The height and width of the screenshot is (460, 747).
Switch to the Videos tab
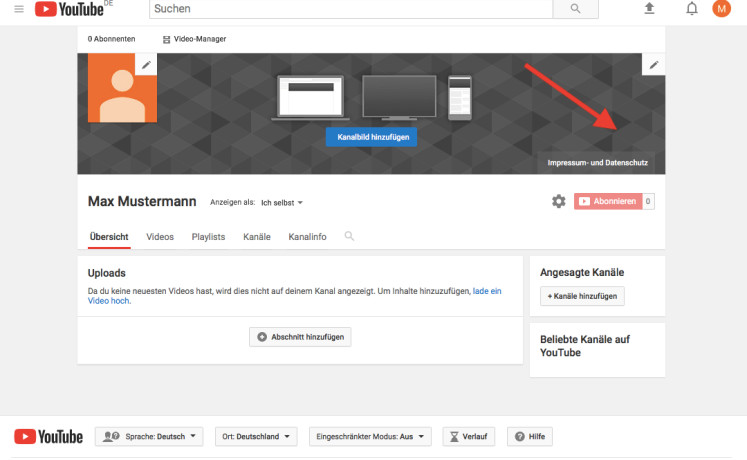coord(160,237)
